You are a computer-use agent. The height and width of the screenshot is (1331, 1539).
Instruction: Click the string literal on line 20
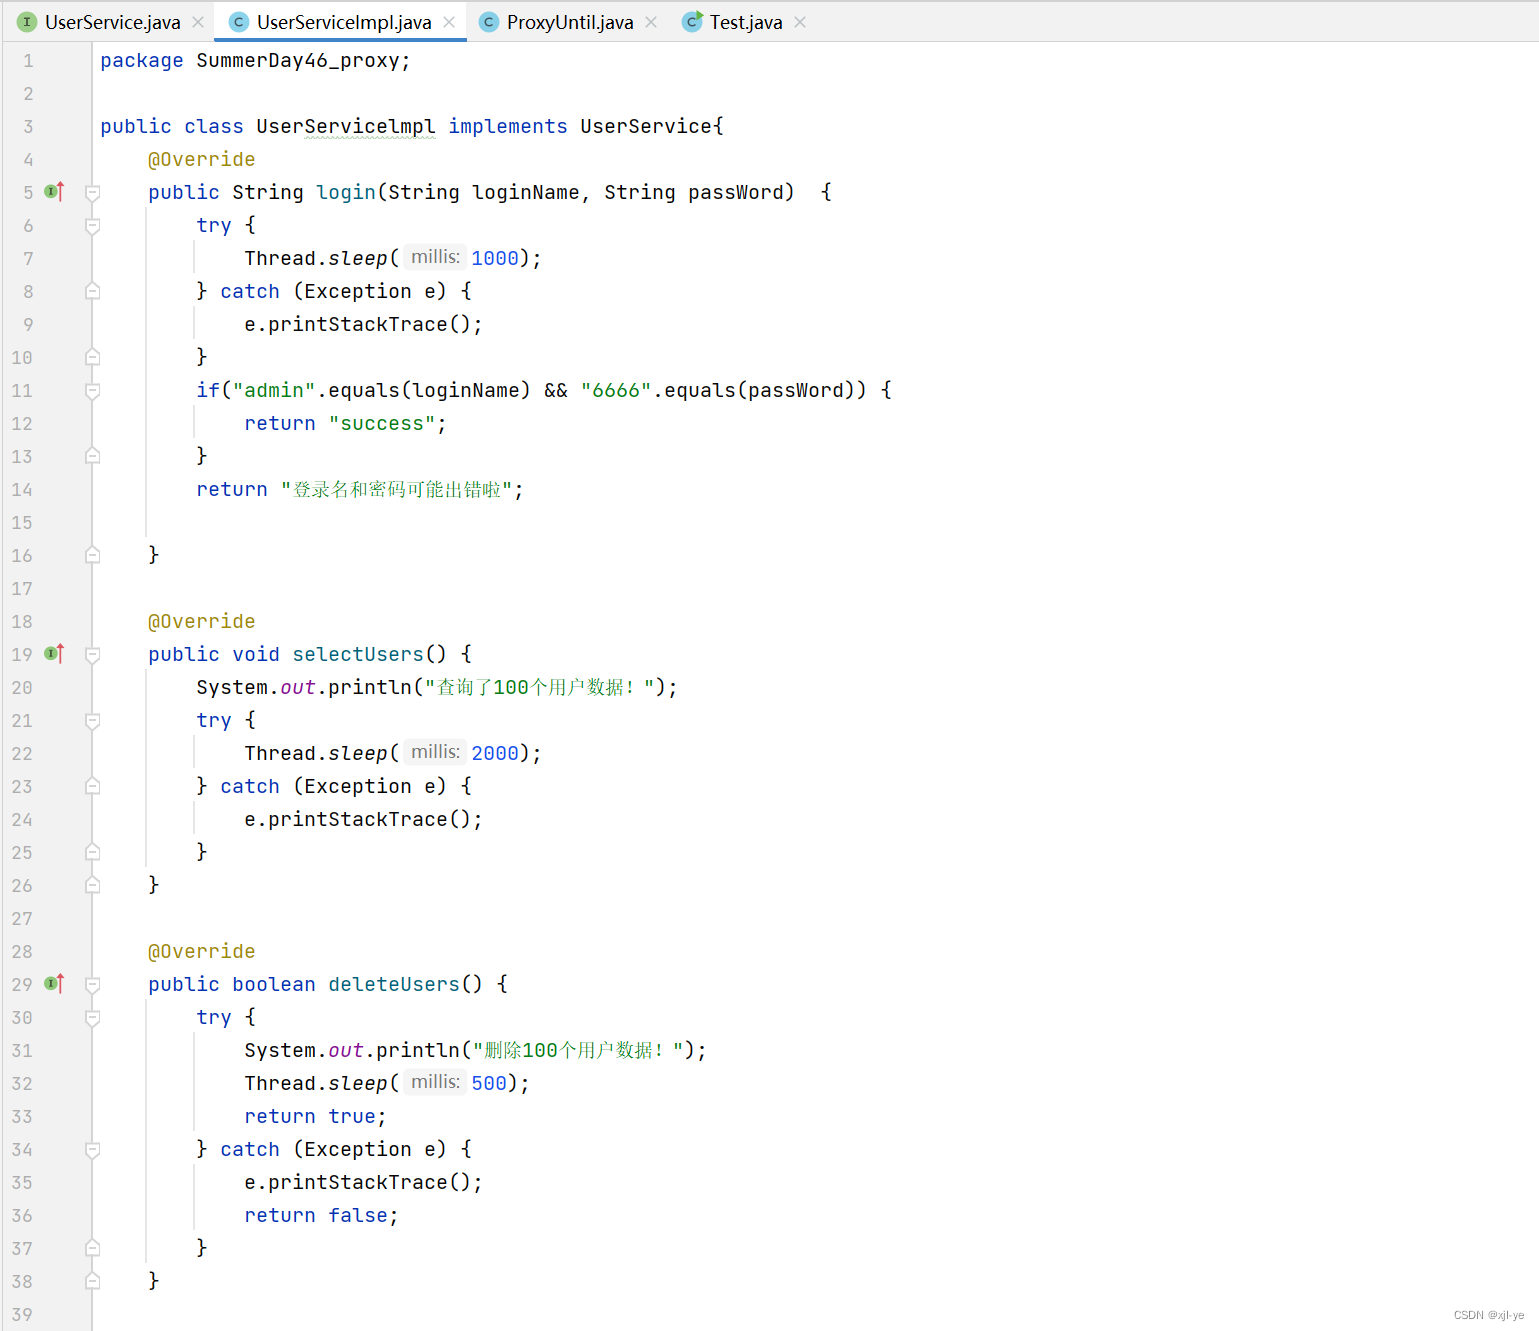click(539, 687)
